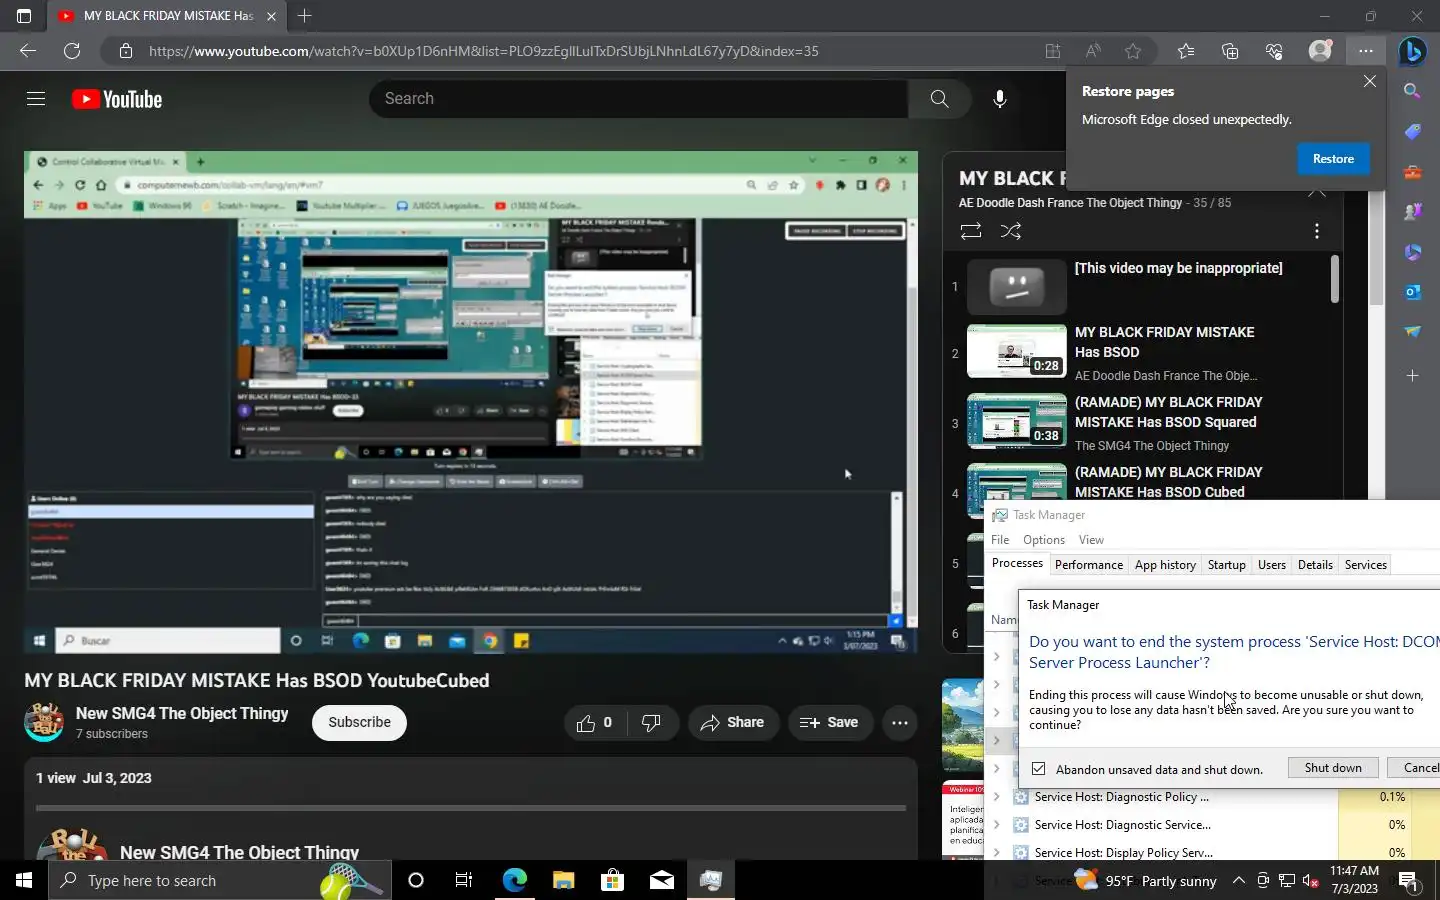The width and height of the screenshot is (1440, 900).
Task: Dismiss the Restore pages popup
Action: 1370,81
